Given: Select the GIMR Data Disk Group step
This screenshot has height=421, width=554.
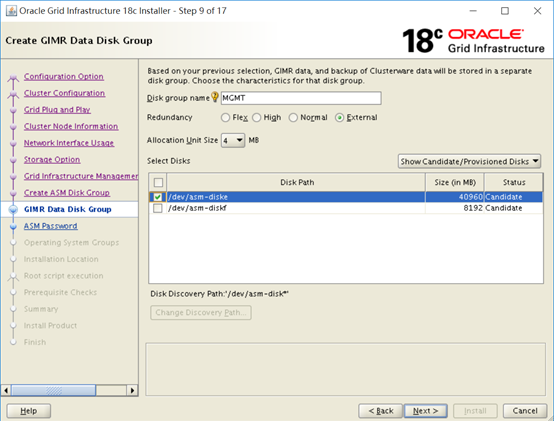Looking at the screenshot, I should (x=67, y=209).
